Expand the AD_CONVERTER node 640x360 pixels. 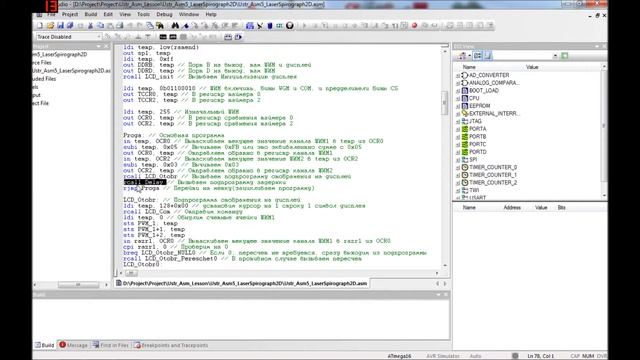[458, 76]
